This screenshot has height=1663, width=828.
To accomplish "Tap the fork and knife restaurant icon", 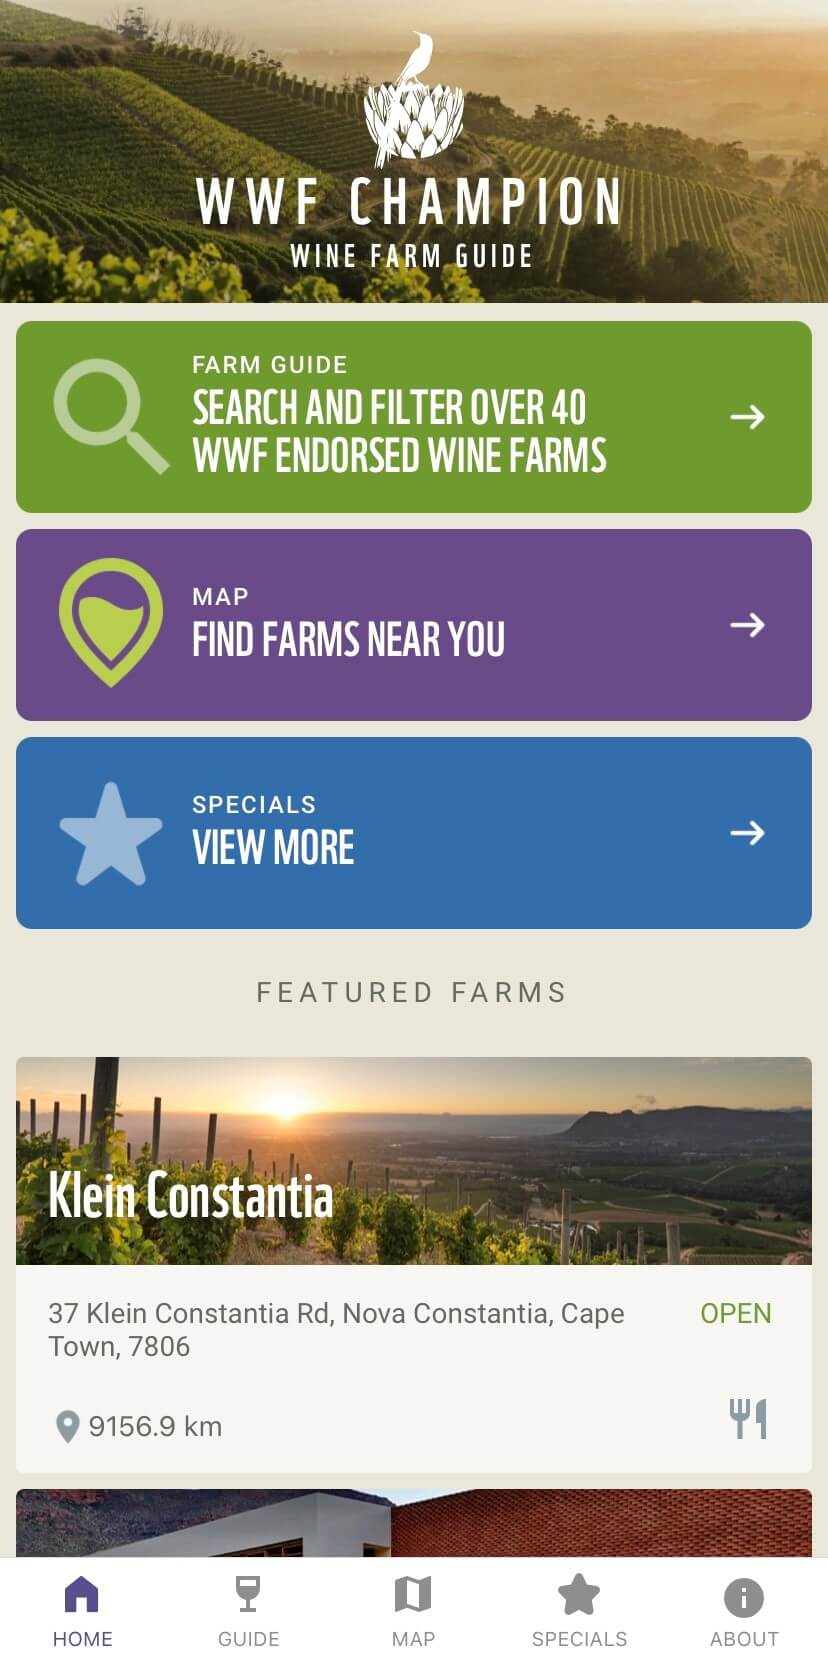I will (x=748, y=1419).
